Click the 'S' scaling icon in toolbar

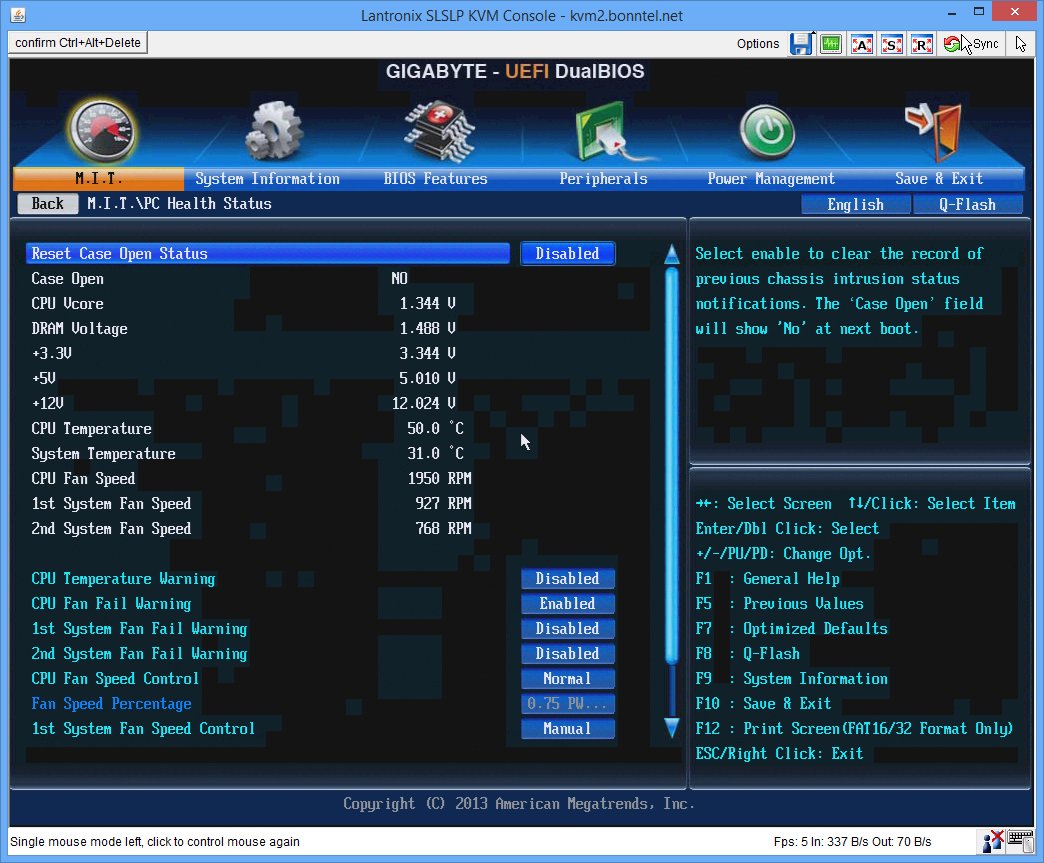(891, 44)
